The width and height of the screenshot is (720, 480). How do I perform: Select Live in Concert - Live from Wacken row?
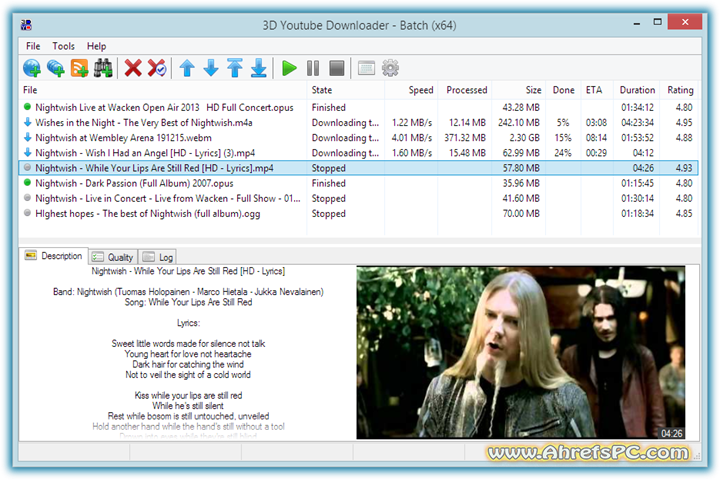point(358,198)
